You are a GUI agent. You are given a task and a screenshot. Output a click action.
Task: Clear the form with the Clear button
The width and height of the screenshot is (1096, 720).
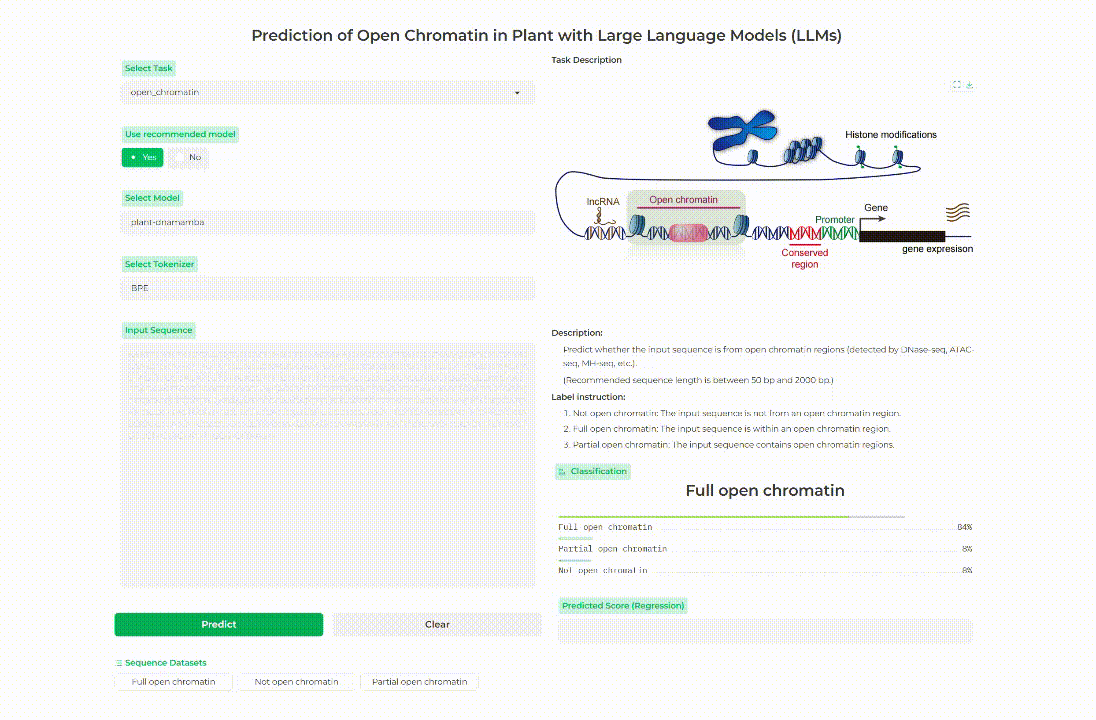pyautogui.click(x=437, y=624)
